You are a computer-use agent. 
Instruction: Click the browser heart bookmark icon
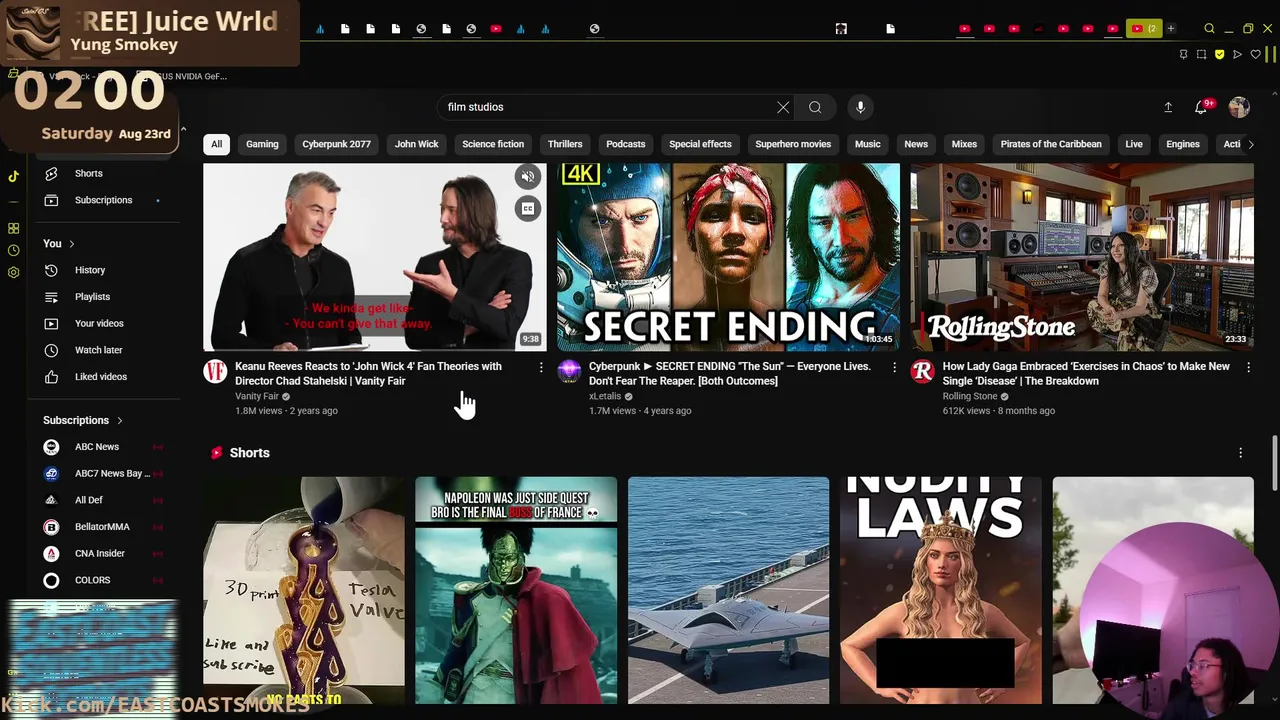click(1256, 54)
